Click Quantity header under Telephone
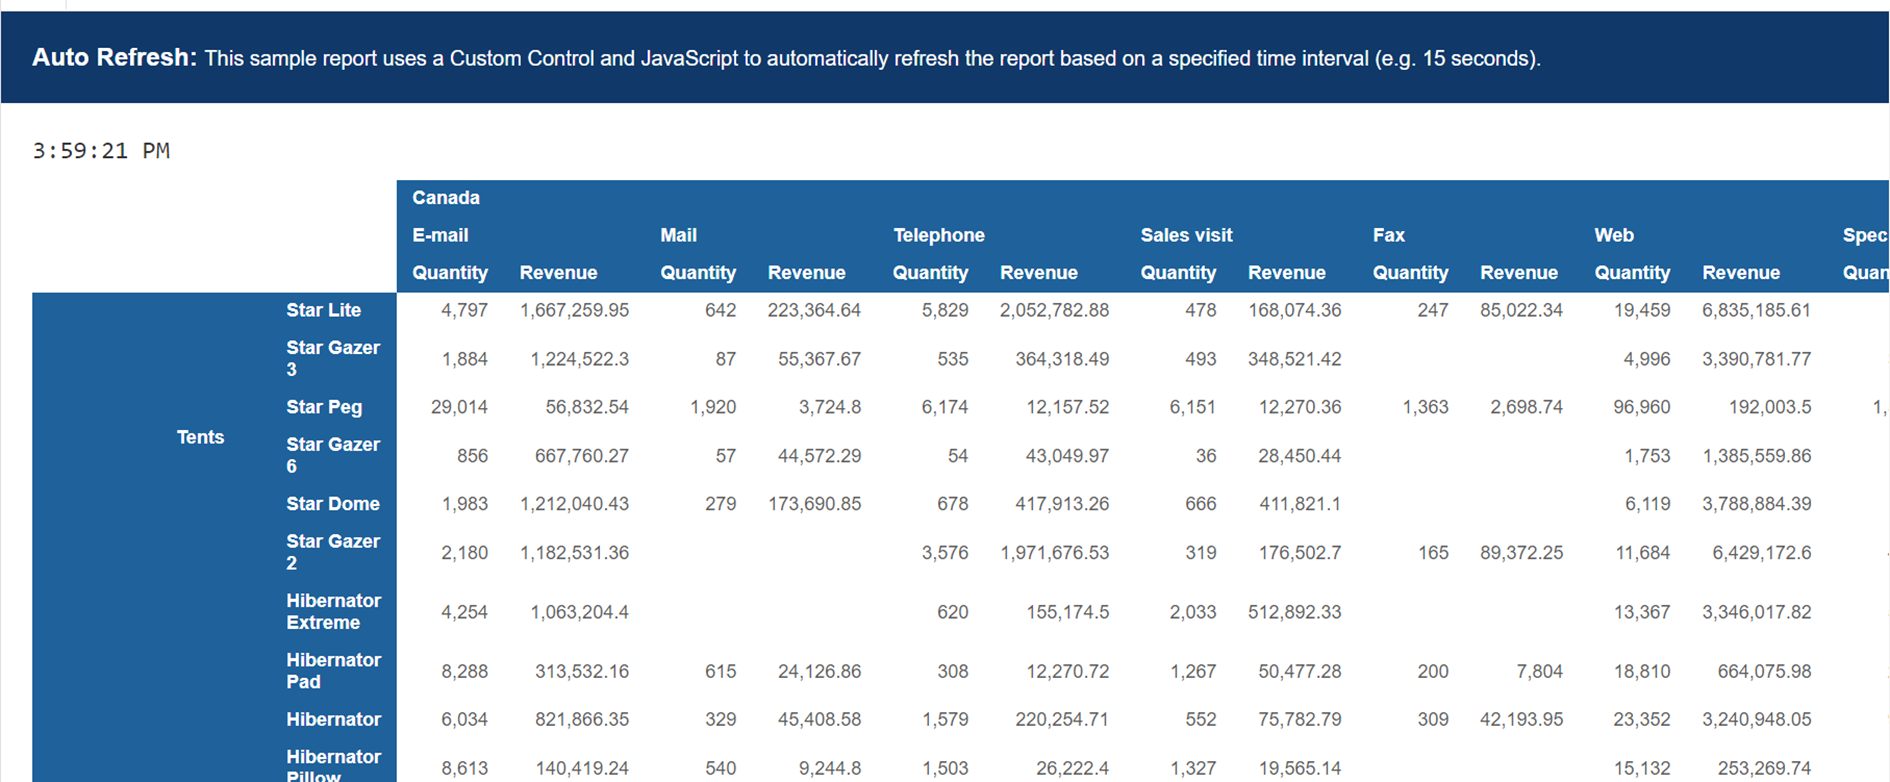 pyautogui.click(x=930, y=273)
